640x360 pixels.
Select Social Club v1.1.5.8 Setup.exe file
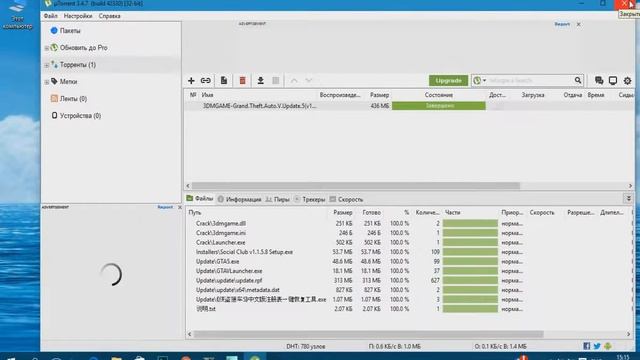[244, 252]
